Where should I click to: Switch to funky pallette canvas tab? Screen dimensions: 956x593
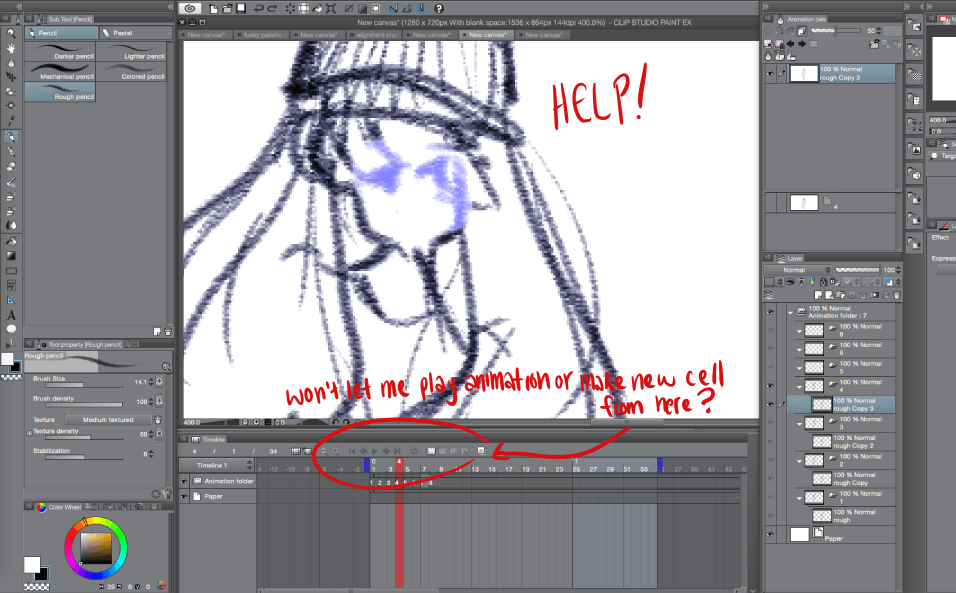(262, 35)
